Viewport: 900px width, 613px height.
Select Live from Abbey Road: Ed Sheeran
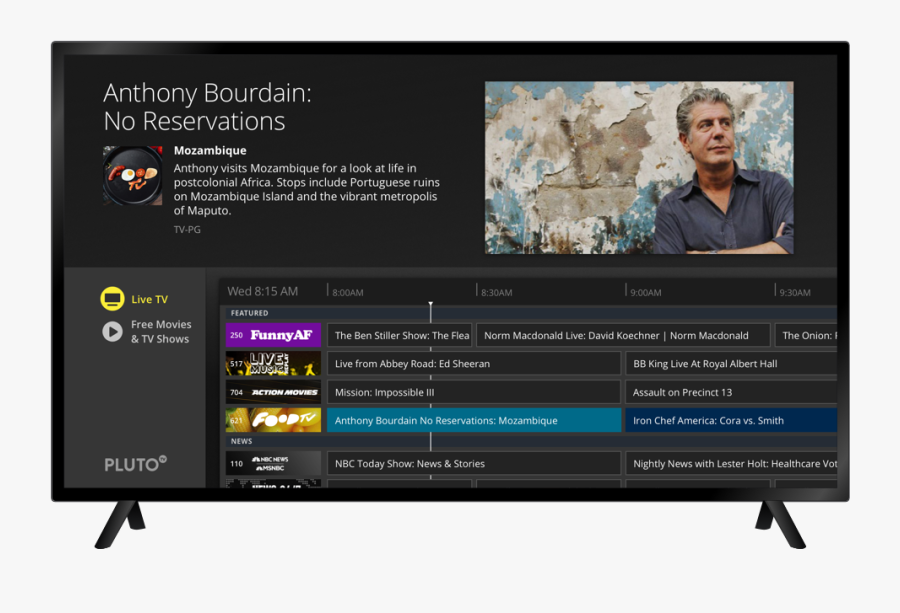(474, 363)
